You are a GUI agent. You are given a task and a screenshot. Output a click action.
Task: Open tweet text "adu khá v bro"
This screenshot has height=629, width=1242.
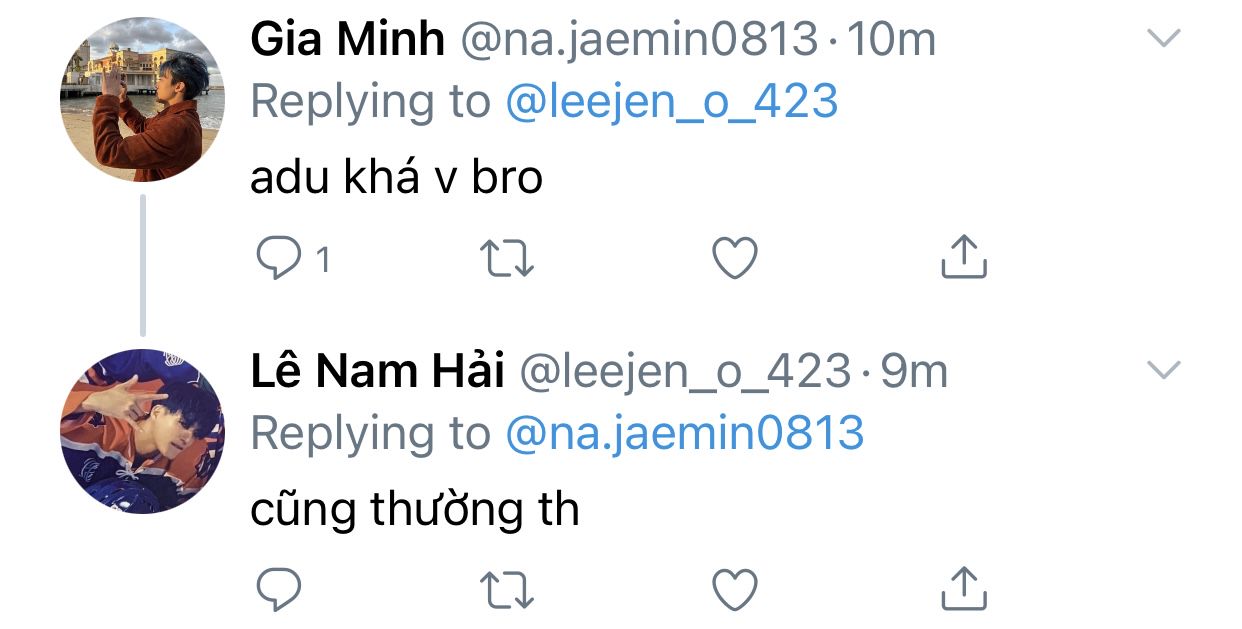click(396, 178)
